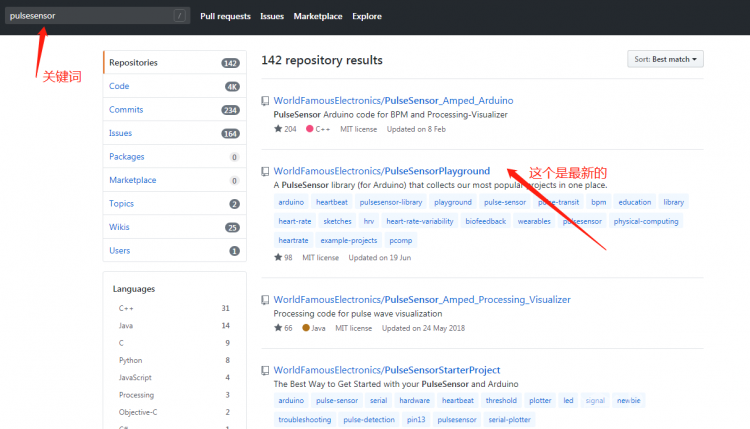Click the pink C++ language dot
Screen dimensions: 750x429
(x=309, y=129)
